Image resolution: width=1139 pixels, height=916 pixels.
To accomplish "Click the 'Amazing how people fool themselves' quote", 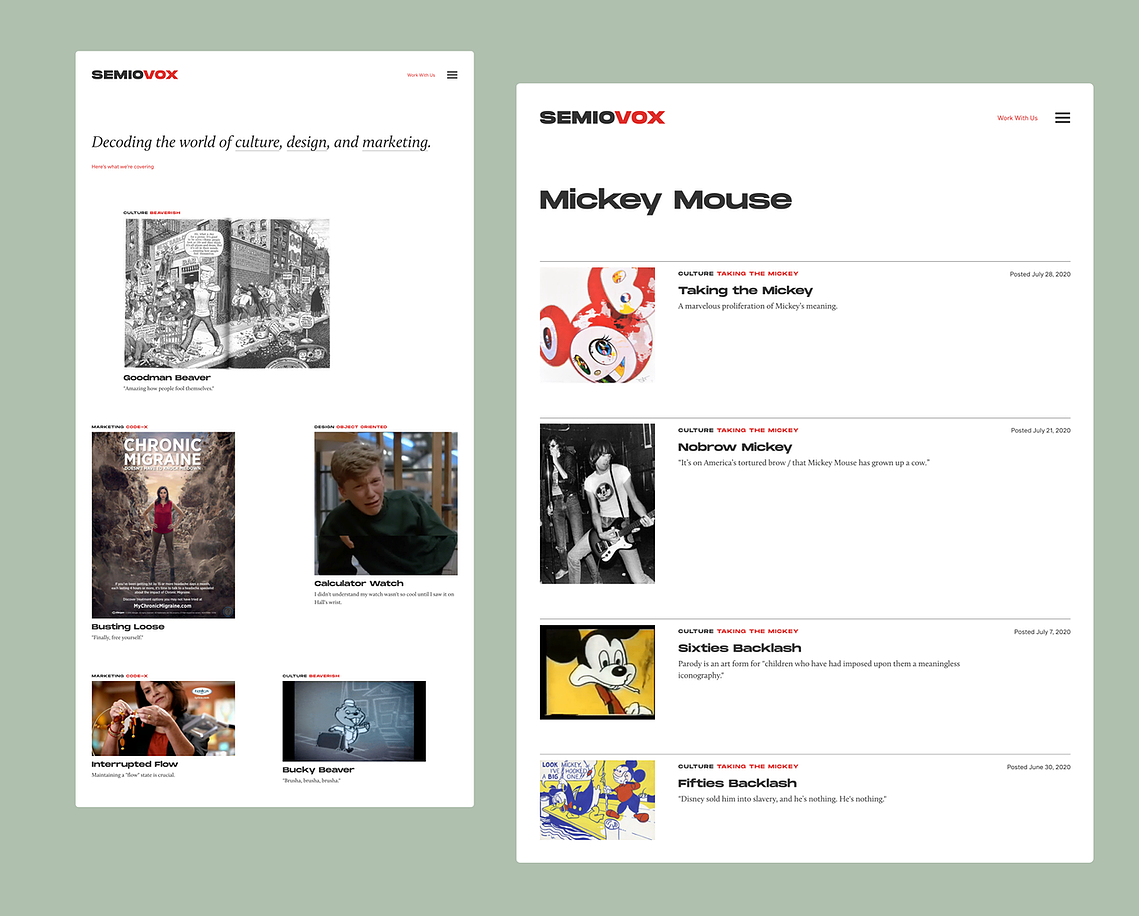I will pos(169,389).
